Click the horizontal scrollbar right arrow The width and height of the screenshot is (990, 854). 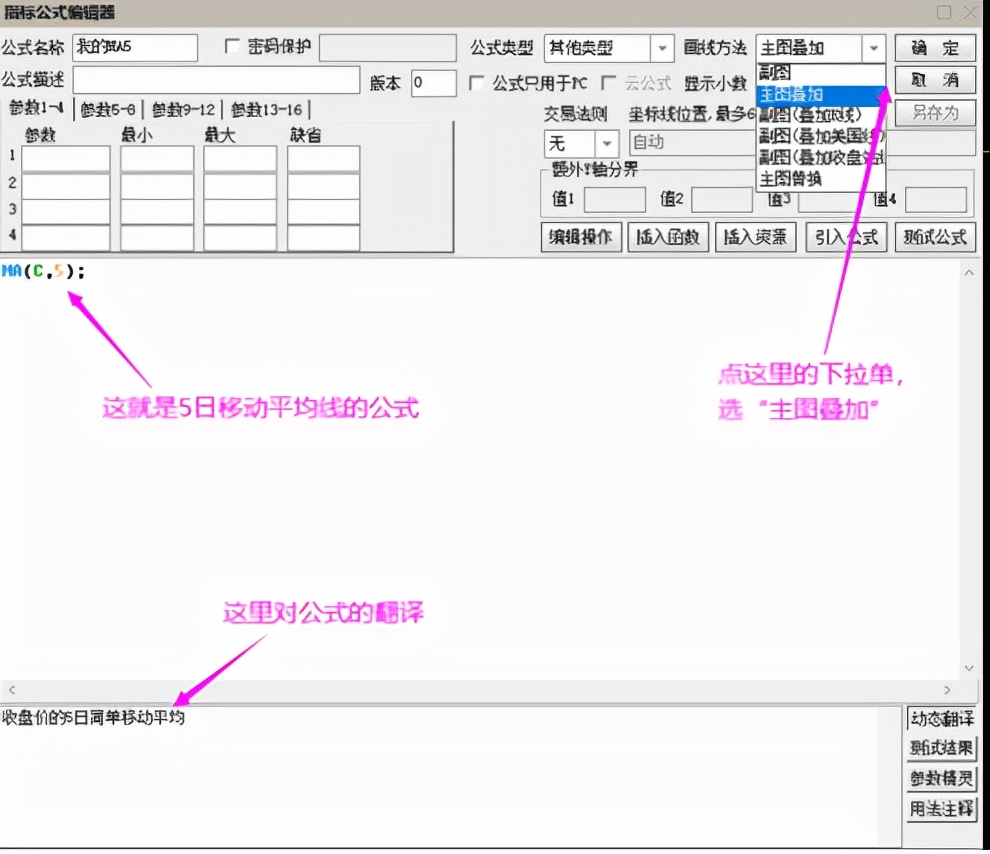tap(947, 689)
